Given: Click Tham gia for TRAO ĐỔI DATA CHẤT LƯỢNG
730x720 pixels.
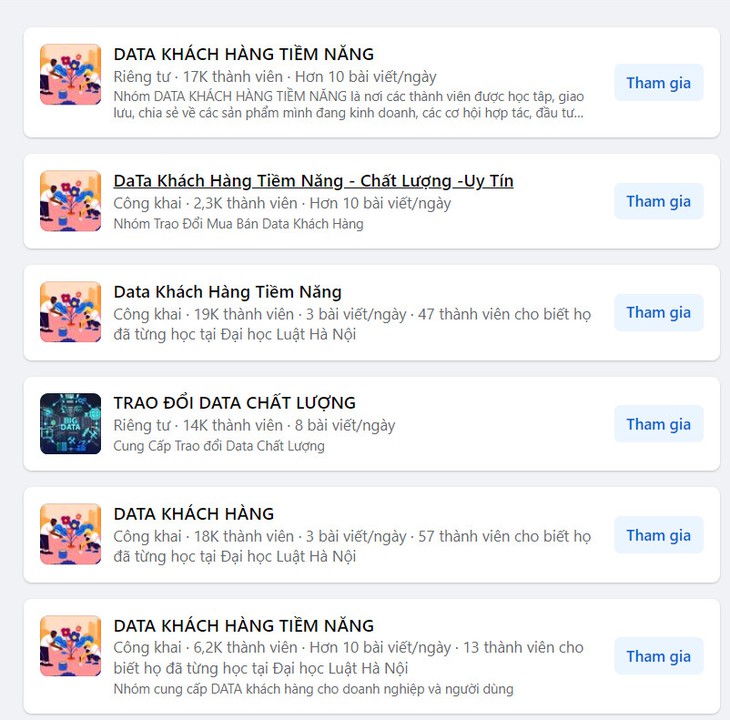Looking at the screenshot, I should pos(658,424).
